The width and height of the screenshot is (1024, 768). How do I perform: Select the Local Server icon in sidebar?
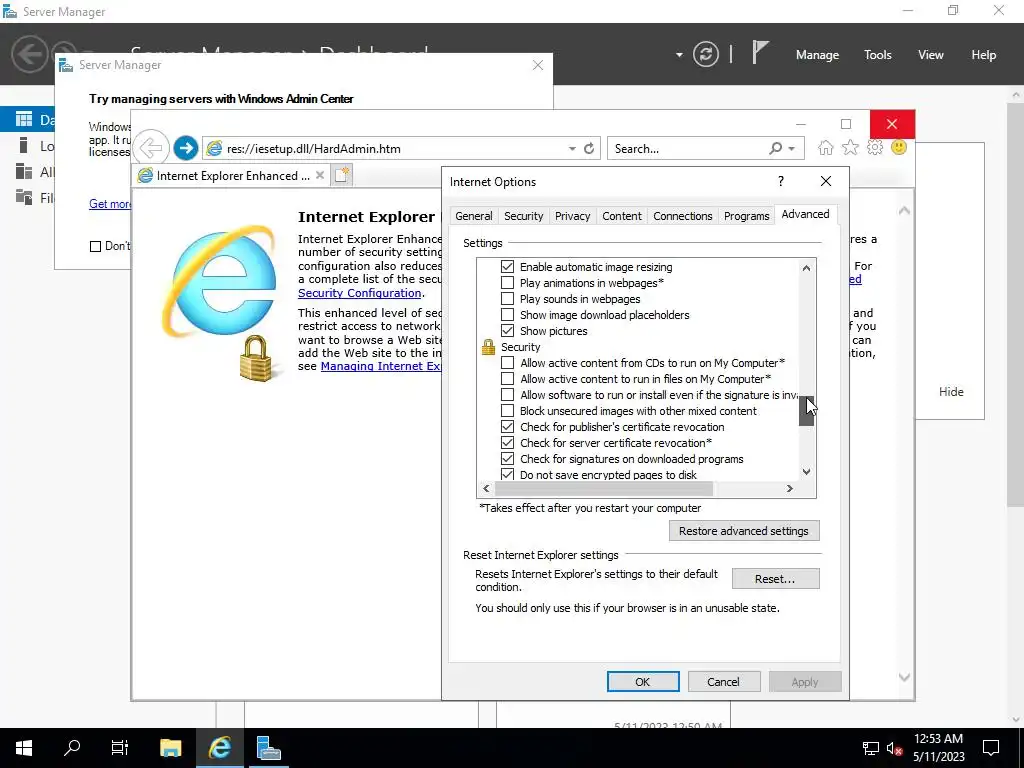coord(24,145)
